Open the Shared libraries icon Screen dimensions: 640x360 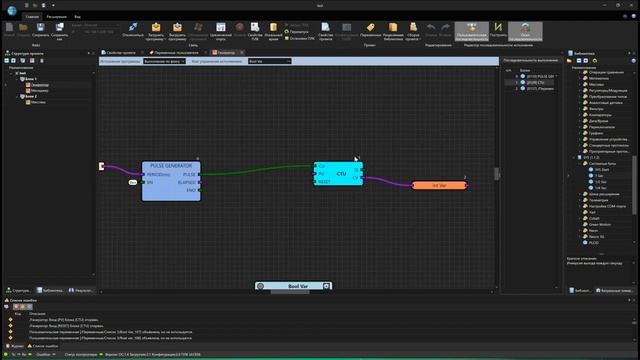(x=393, y=27)
